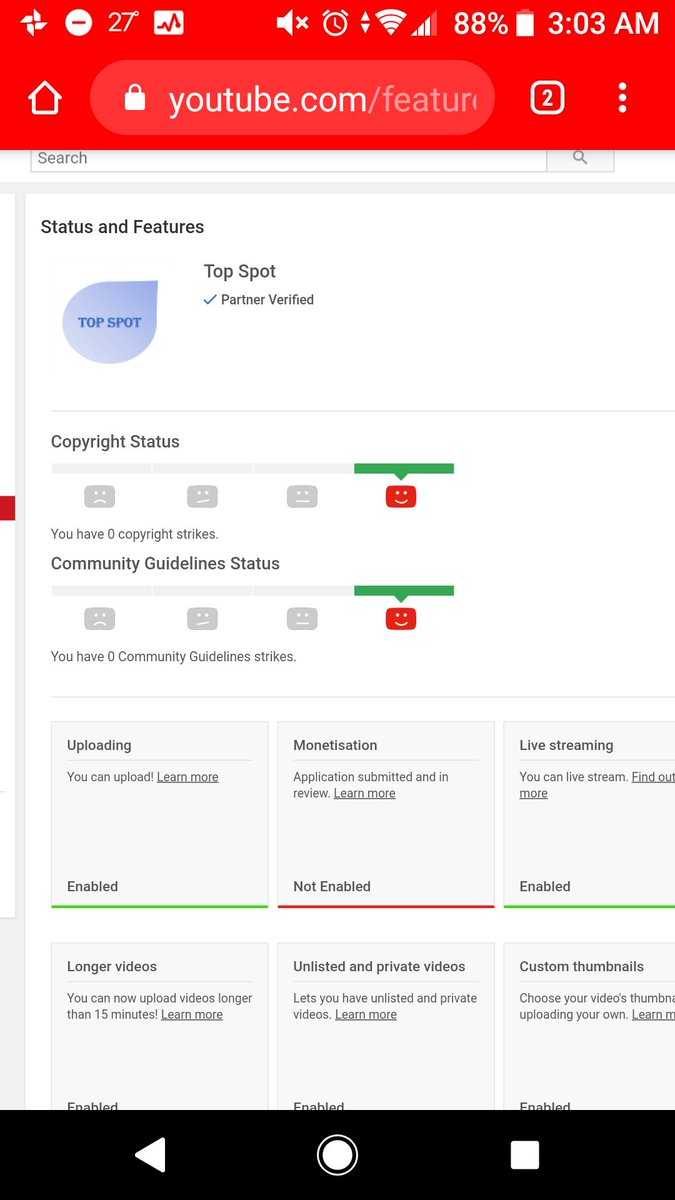Click the Top Spot channel name

pyautogui.click(x=240, y=271)
